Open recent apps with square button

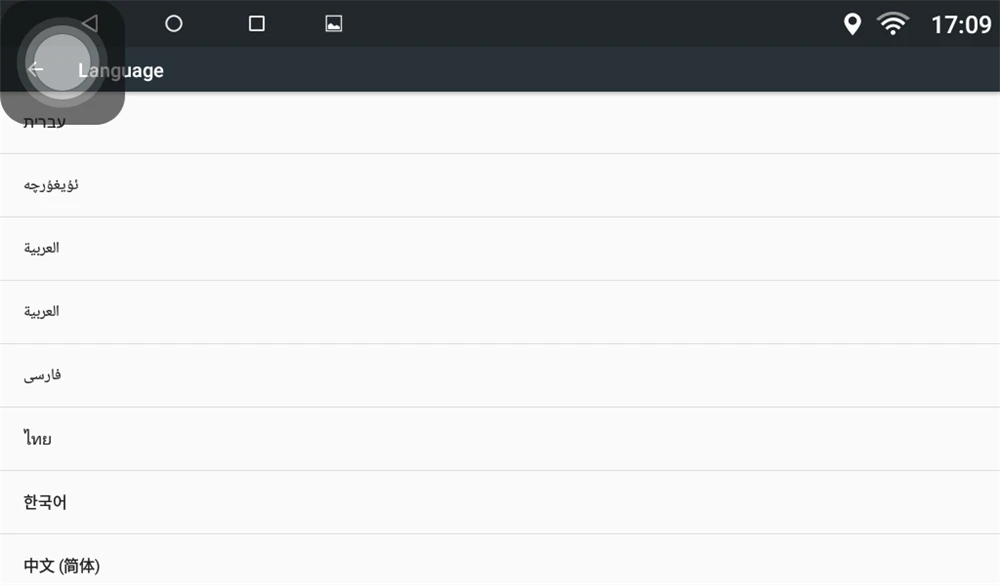pyautogui.click(x=256, y=24)
